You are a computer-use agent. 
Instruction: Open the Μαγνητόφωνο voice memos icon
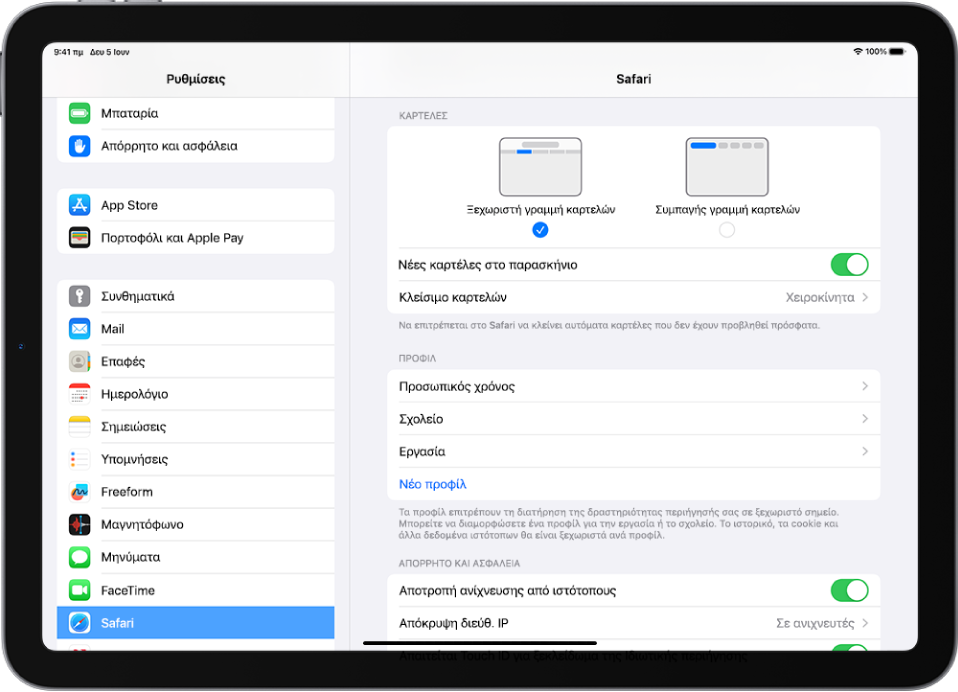pyautogui.click(x=79, y=524)
